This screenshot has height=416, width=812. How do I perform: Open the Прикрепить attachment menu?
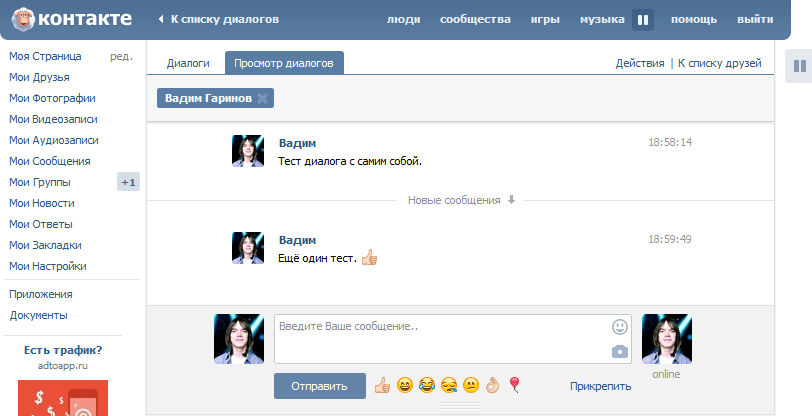[x=600, y=386]
